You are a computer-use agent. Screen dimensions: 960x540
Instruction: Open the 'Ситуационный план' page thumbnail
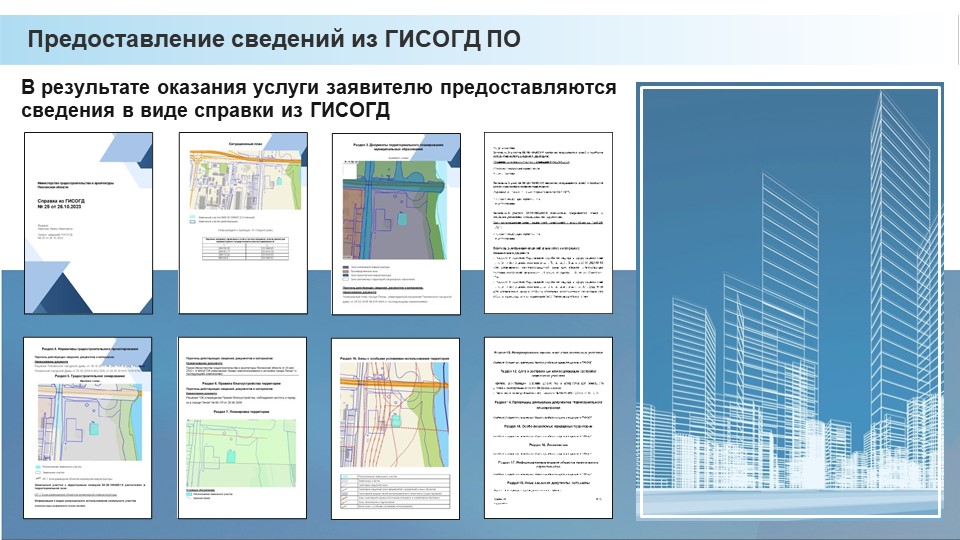243,223
